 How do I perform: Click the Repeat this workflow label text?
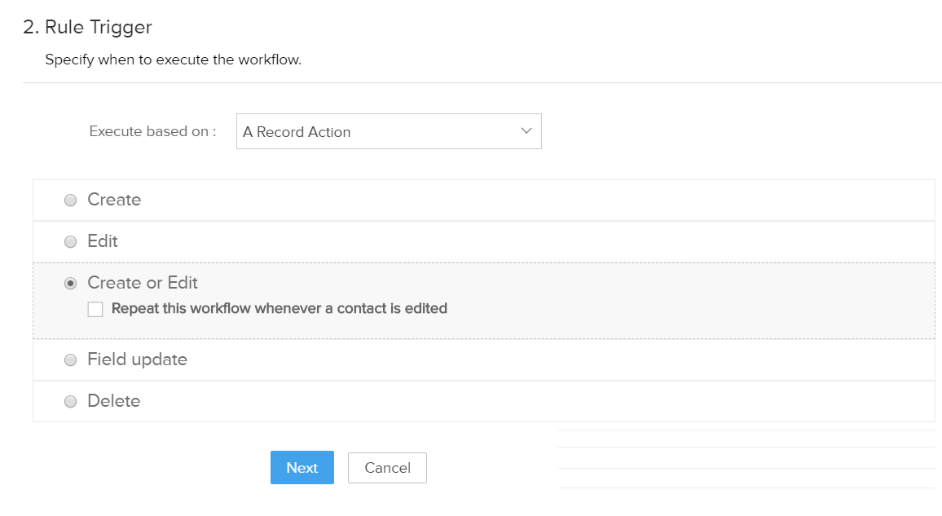[x=279, y=308]
